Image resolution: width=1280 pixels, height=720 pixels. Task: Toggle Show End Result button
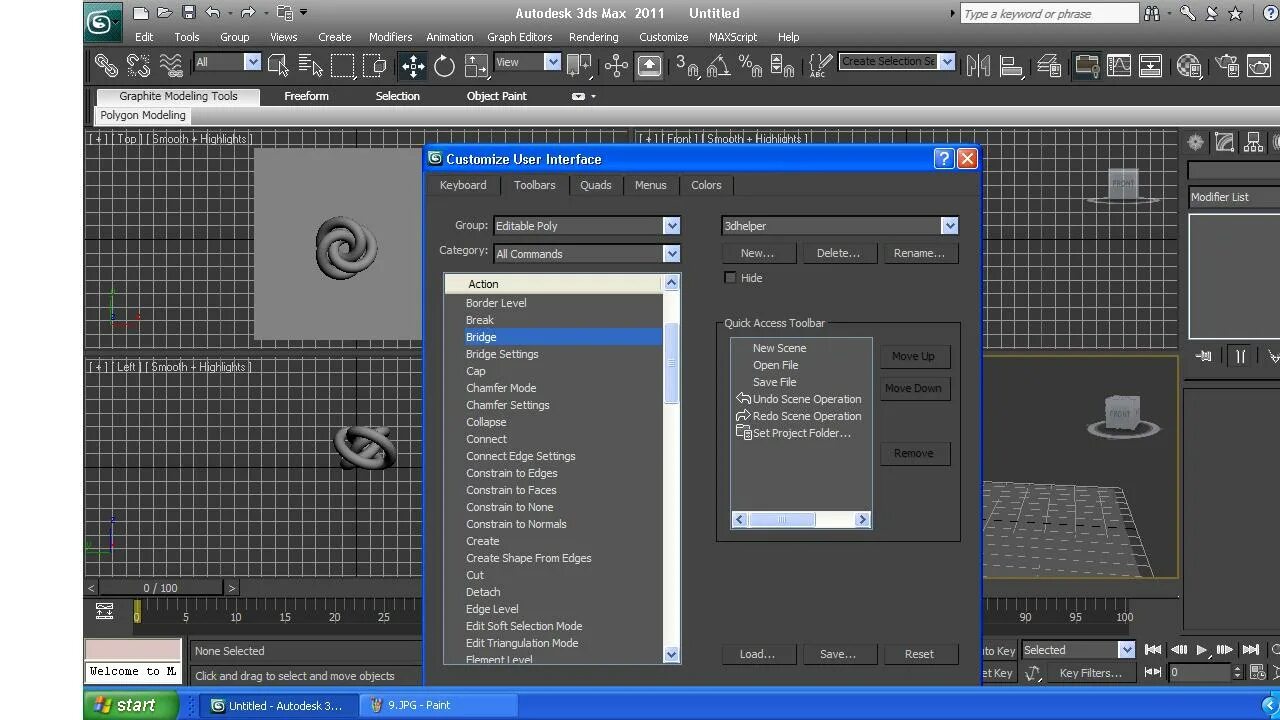tap(1240, 356)
